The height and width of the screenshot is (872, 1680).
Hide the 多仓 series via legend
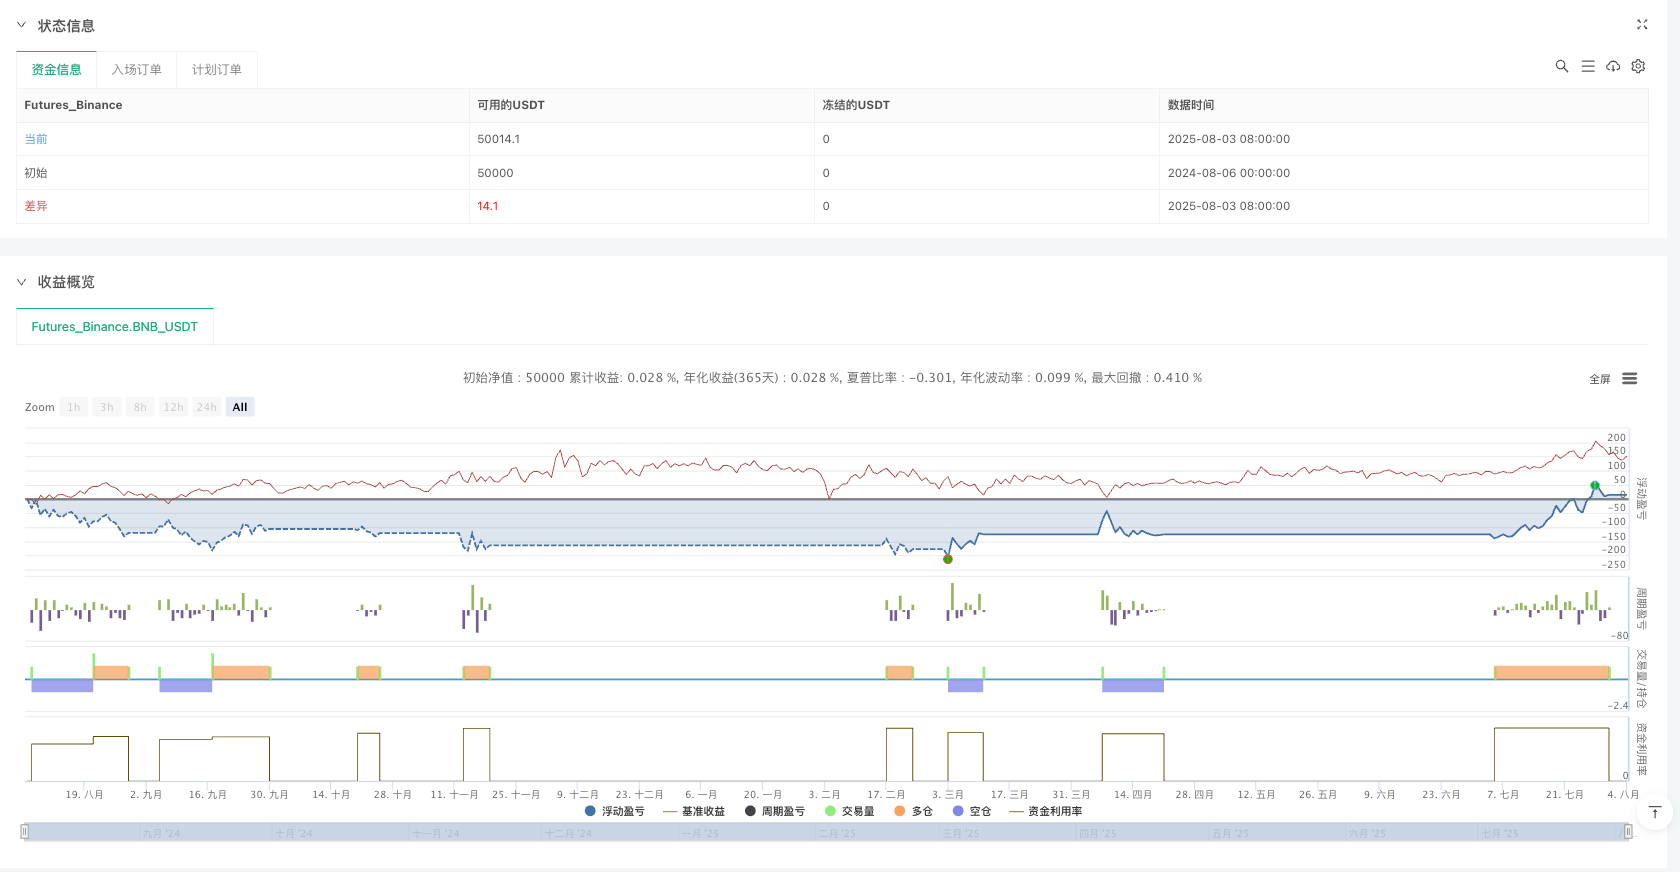(913, 811)
